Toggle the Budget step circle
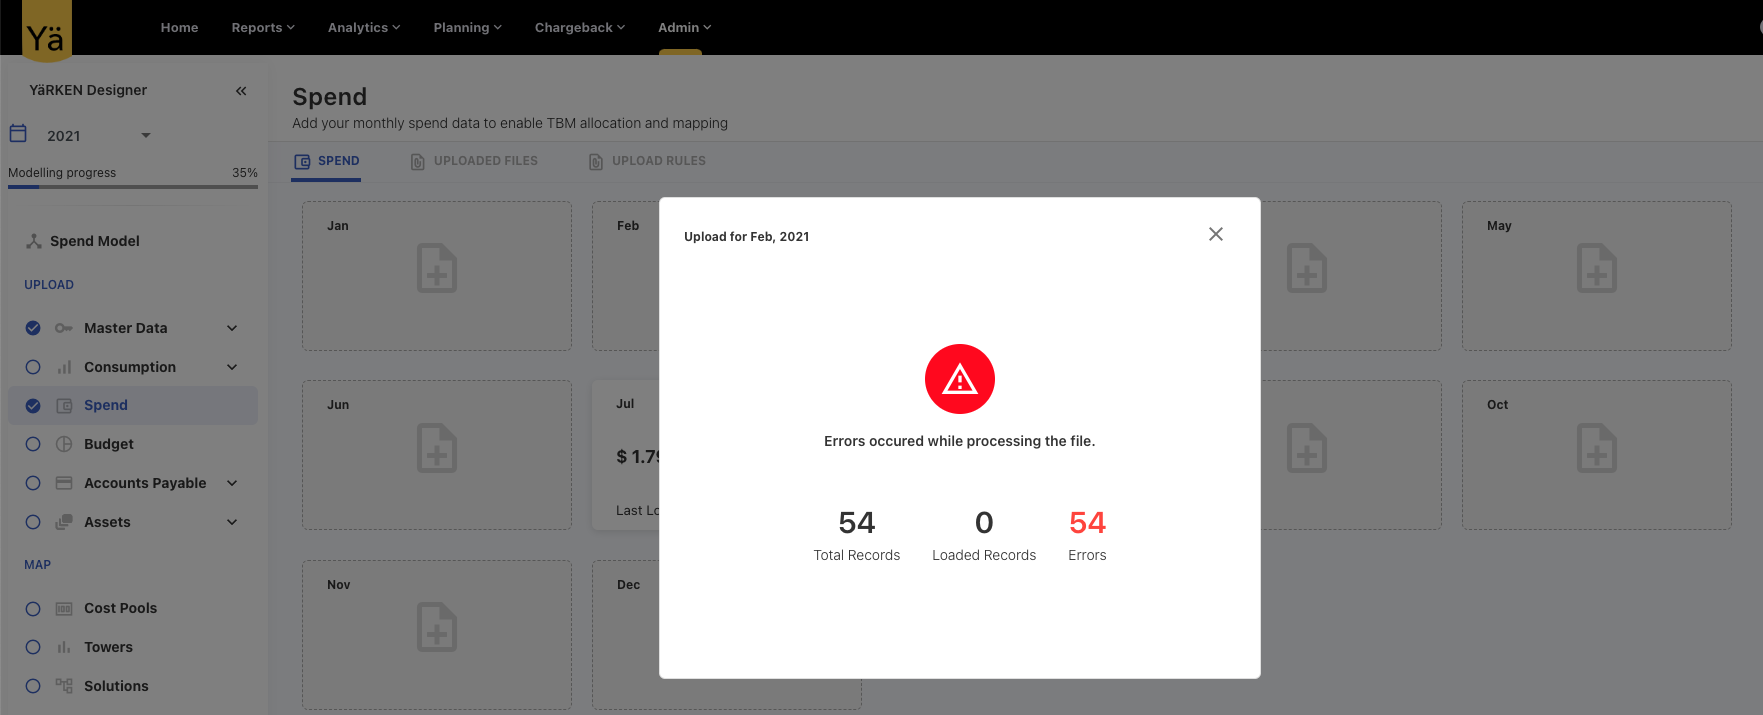1763x715 pixels. (33, 444)
